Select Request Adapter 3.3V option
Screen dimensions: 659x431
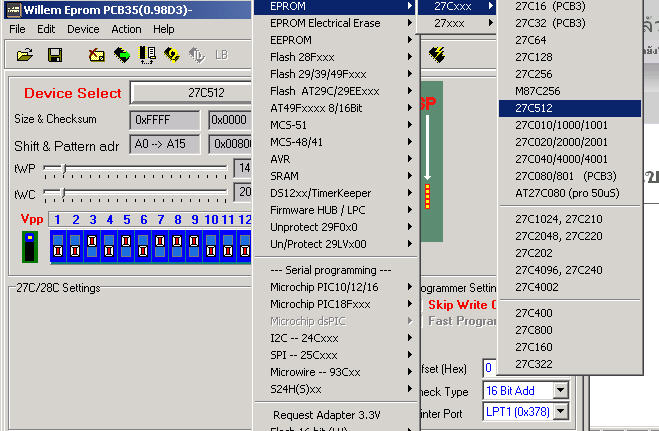click(x=337, y=415)
